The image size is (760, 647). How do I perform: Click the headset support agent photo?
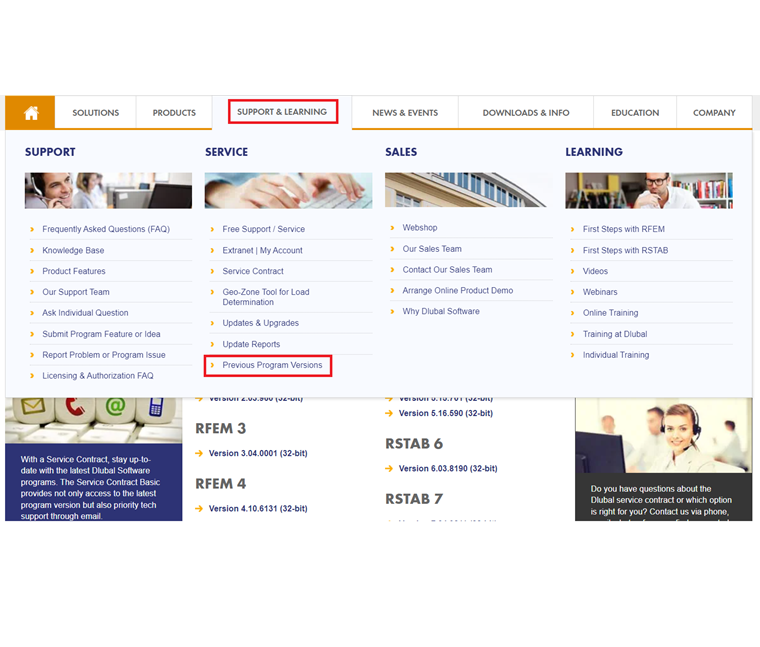click(x=664, y=435)
